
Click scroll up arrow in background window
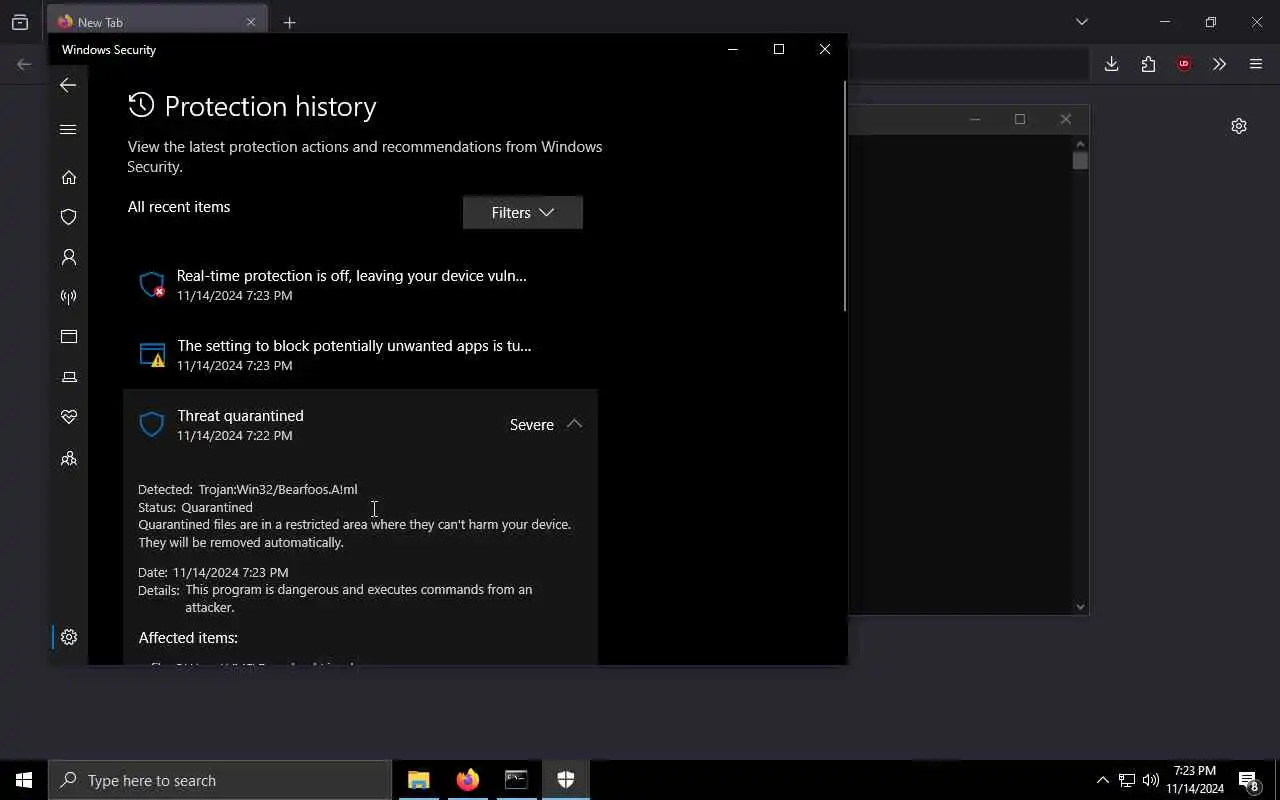[1080, 144]
